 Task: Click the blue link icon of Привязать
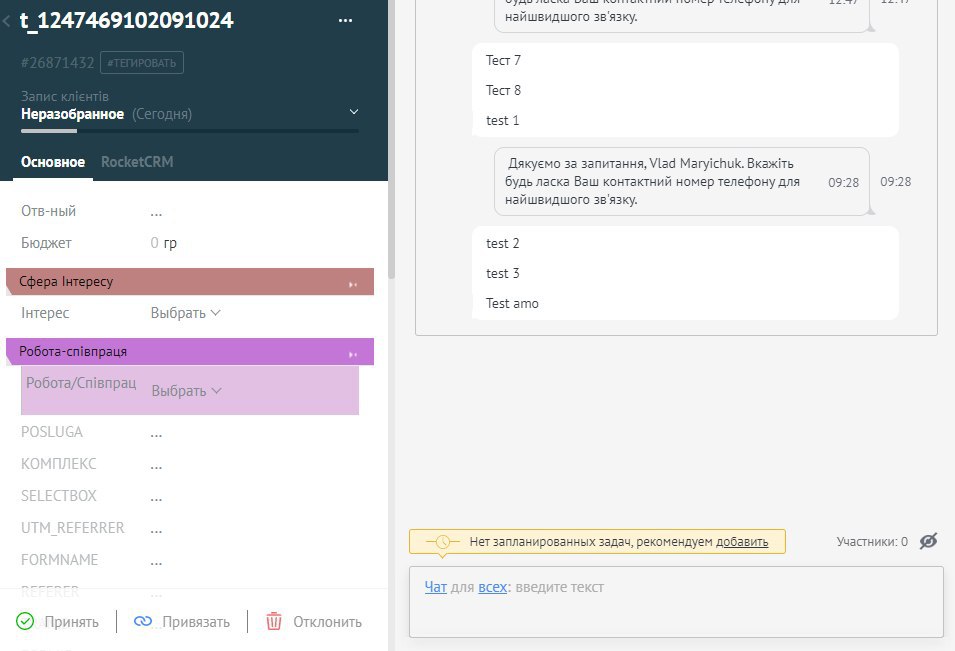click(x=143, y=621)
